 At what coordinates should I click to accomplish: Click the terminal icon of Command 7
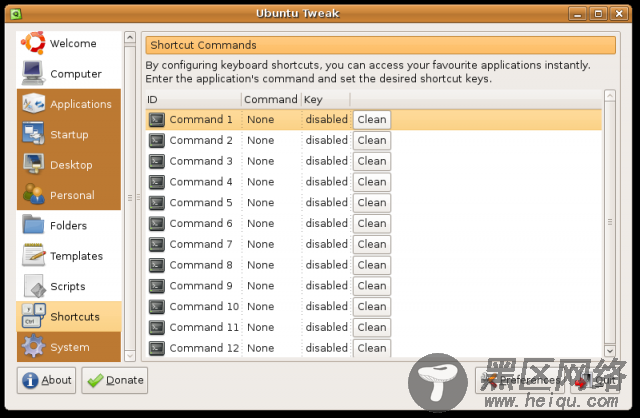(157, 245)
